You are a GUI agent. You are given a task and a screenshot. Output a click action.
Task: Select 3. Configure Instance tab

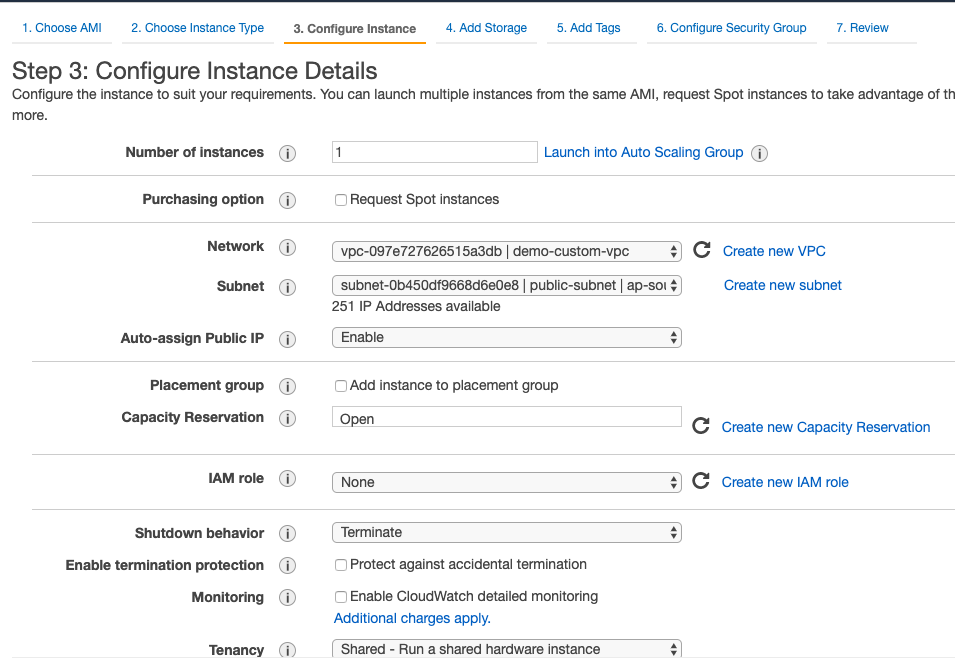pyautogui.click(x=354, y=29)
